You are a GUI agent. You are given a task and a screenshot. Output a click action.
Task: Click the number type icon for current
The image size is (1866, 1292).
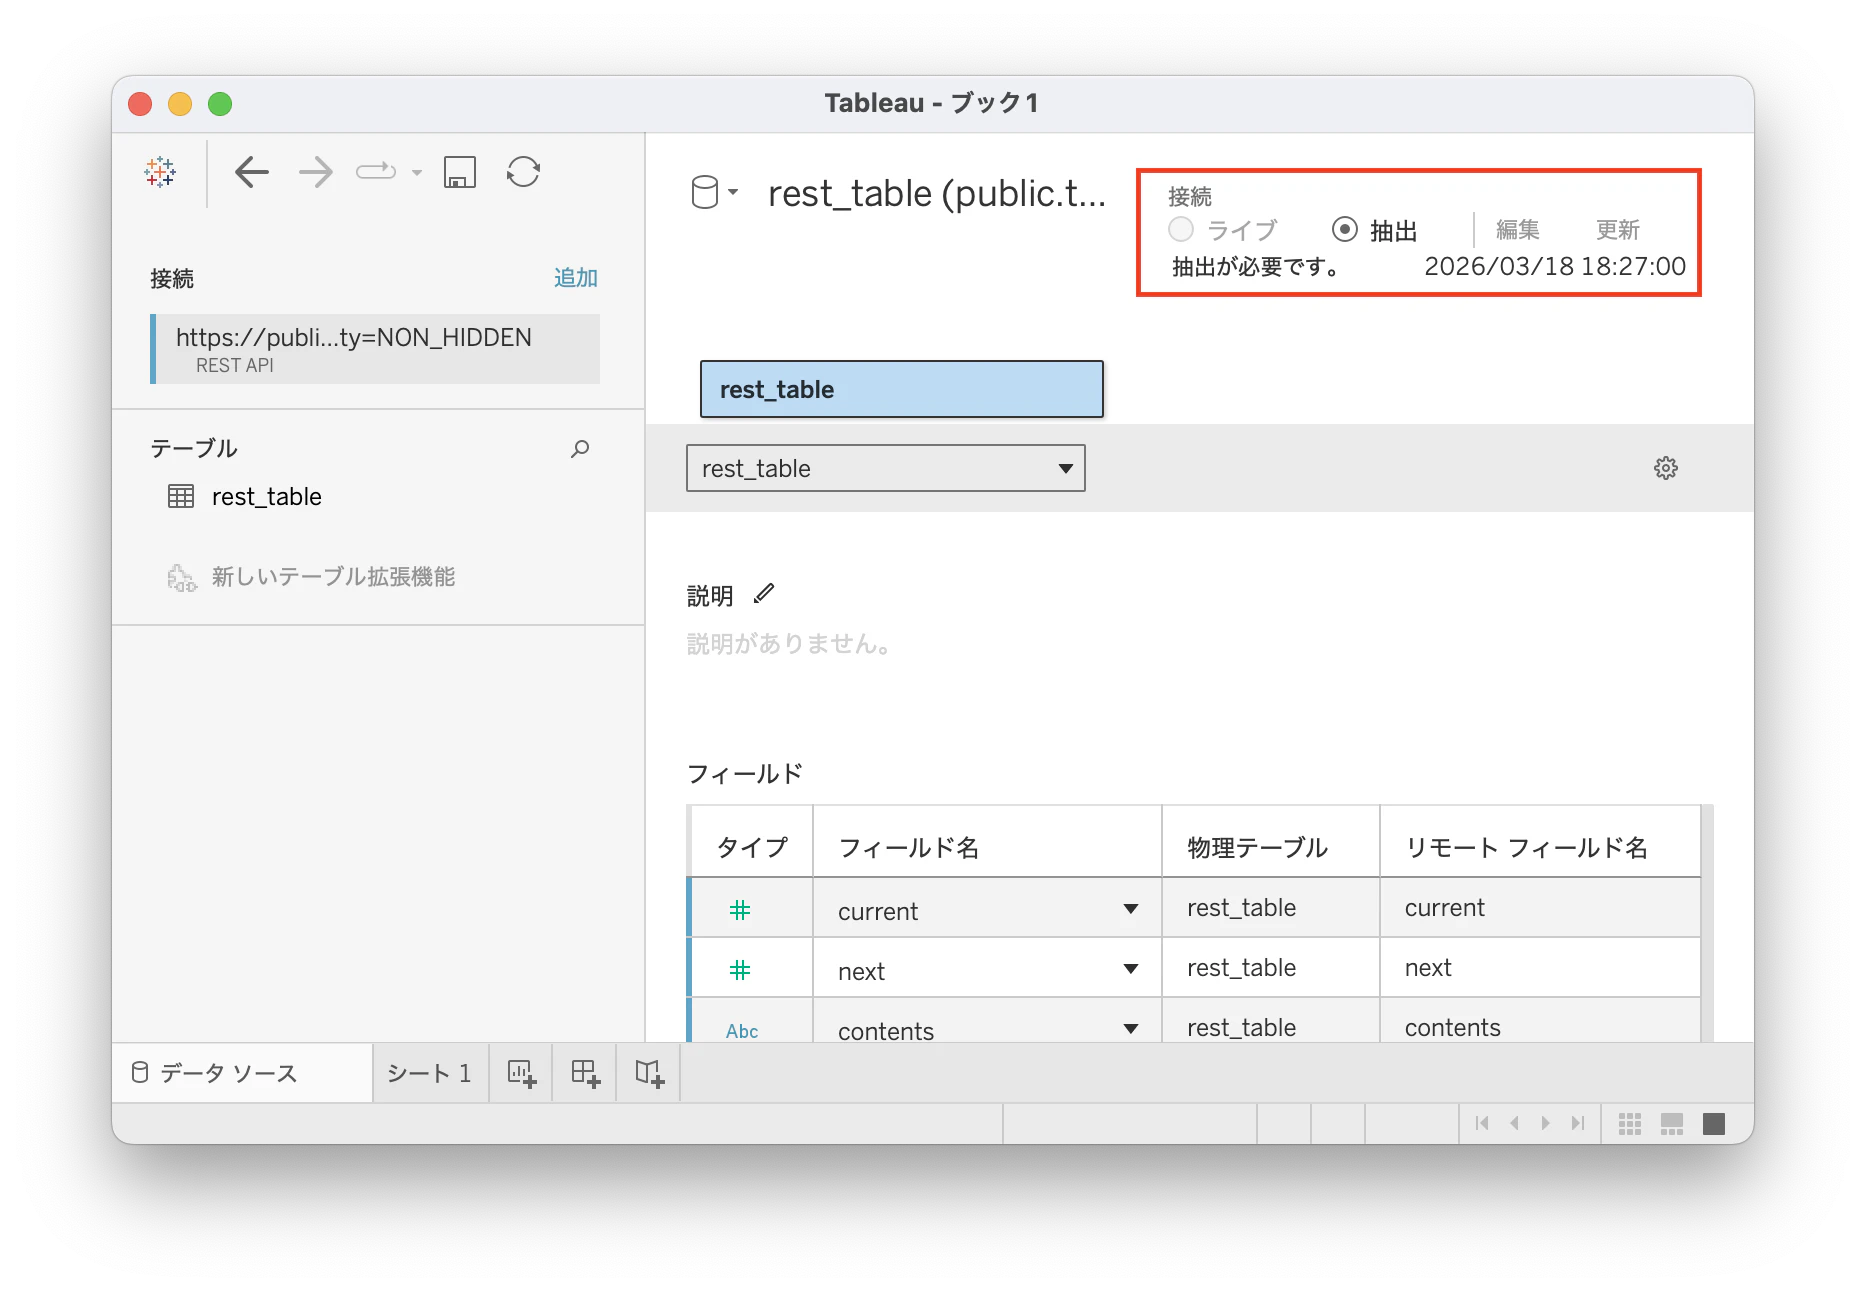point(740,910)
